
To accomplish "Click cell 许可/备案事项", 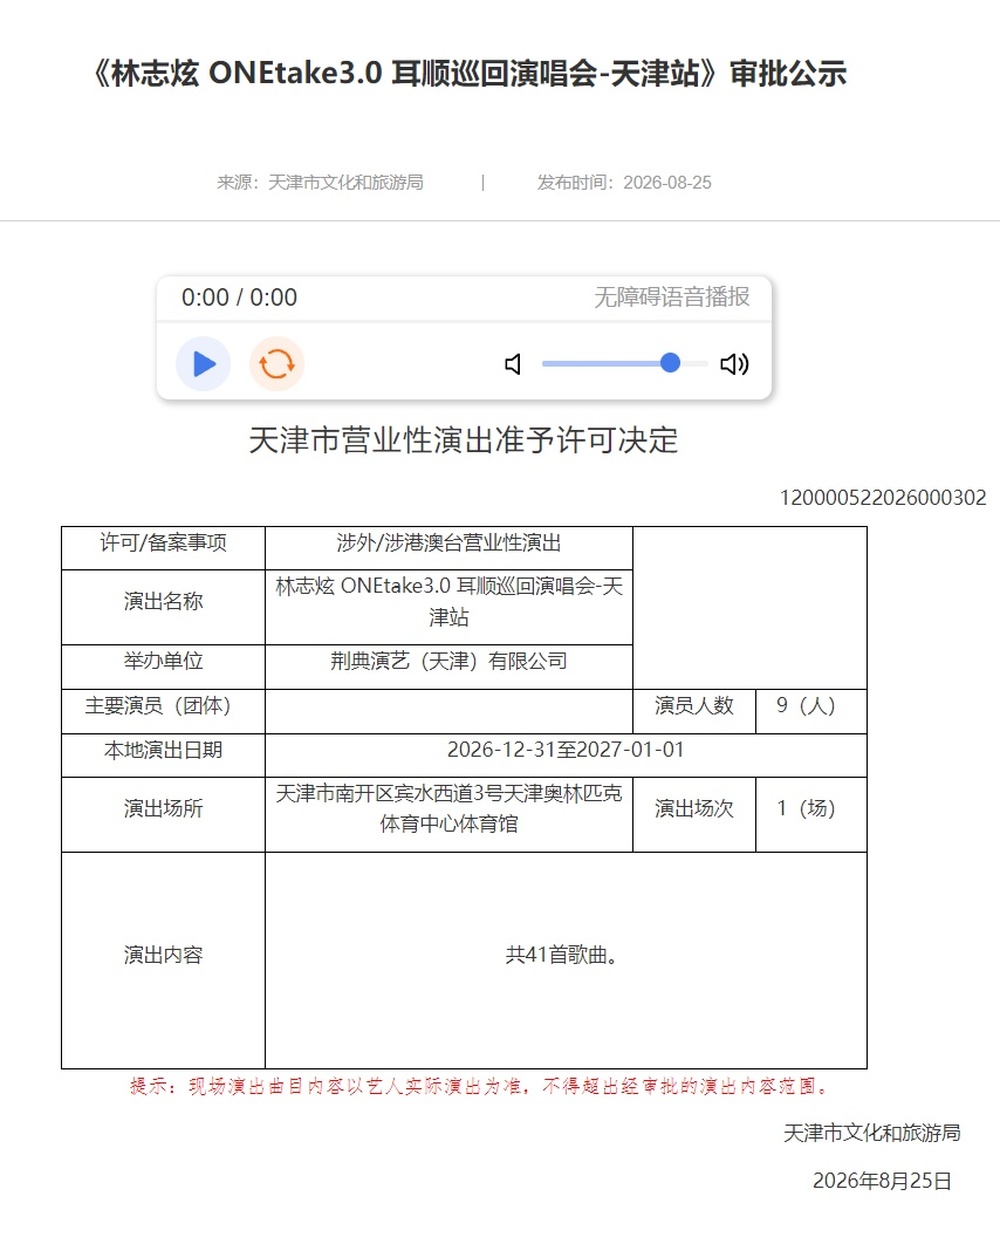I will point(163,548).
